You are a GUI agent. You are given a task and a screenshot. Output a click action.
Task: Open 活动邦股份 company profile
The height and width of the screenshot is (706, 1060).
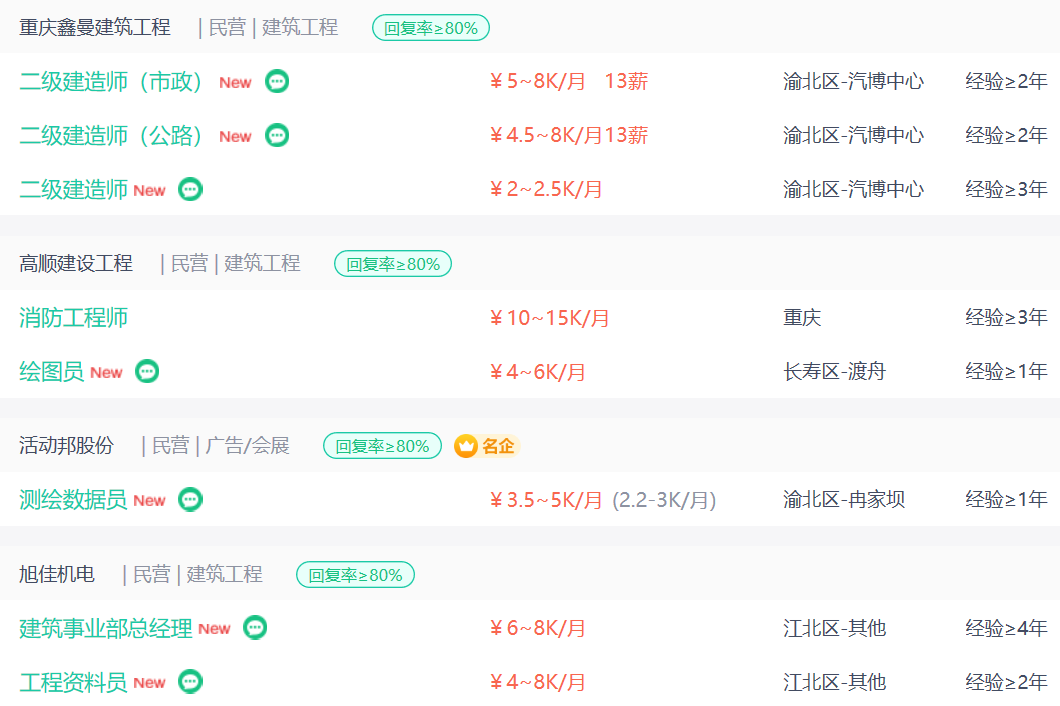(x=66, y=446)
